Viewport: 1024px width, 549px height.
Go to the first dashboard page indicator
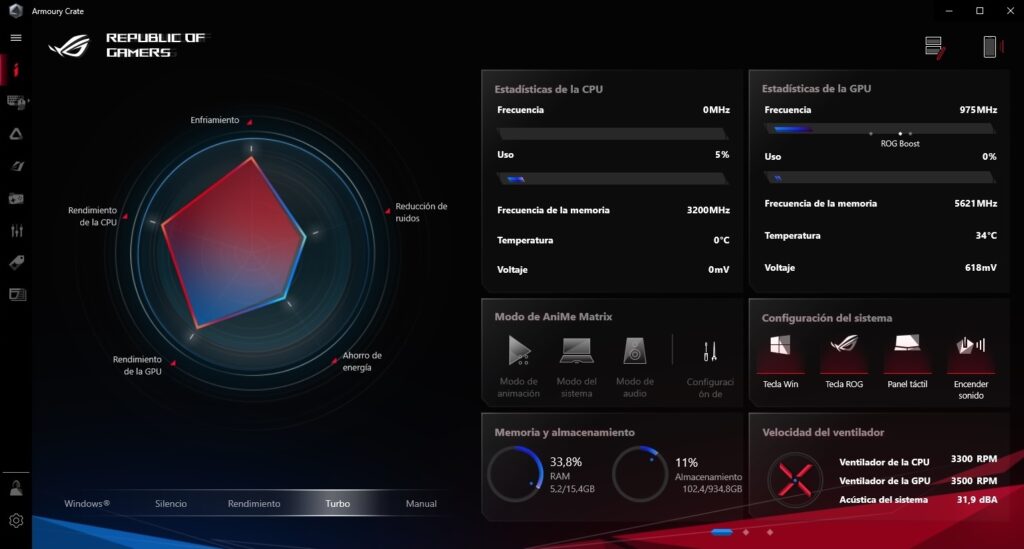(722, 532)
